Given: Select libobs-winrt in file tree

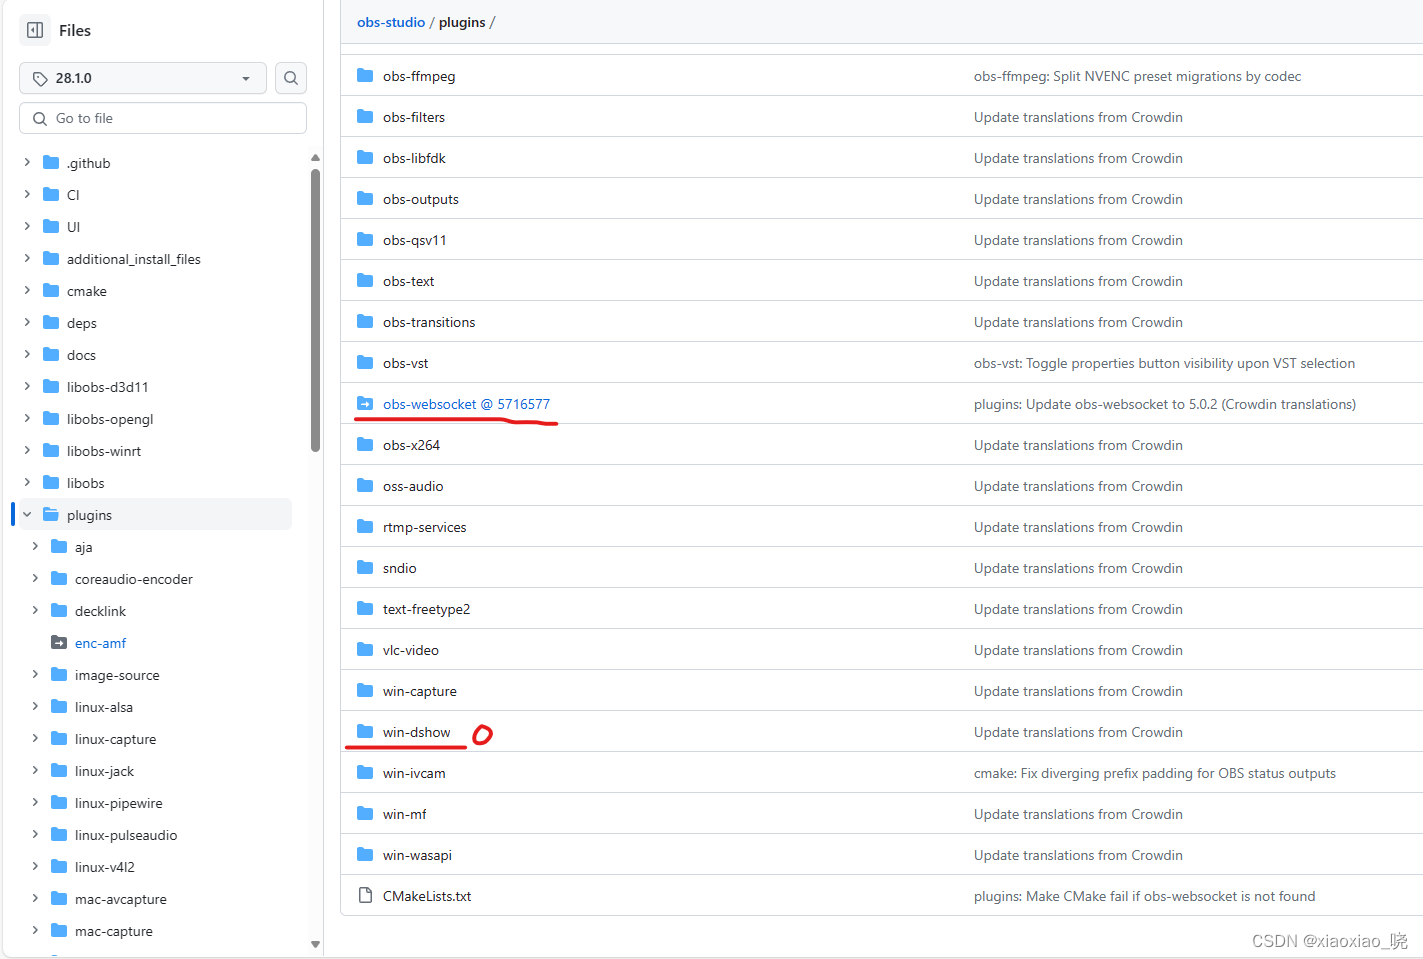Looking at the screenshot, I should pyautogui.click(x=104, y=451).
